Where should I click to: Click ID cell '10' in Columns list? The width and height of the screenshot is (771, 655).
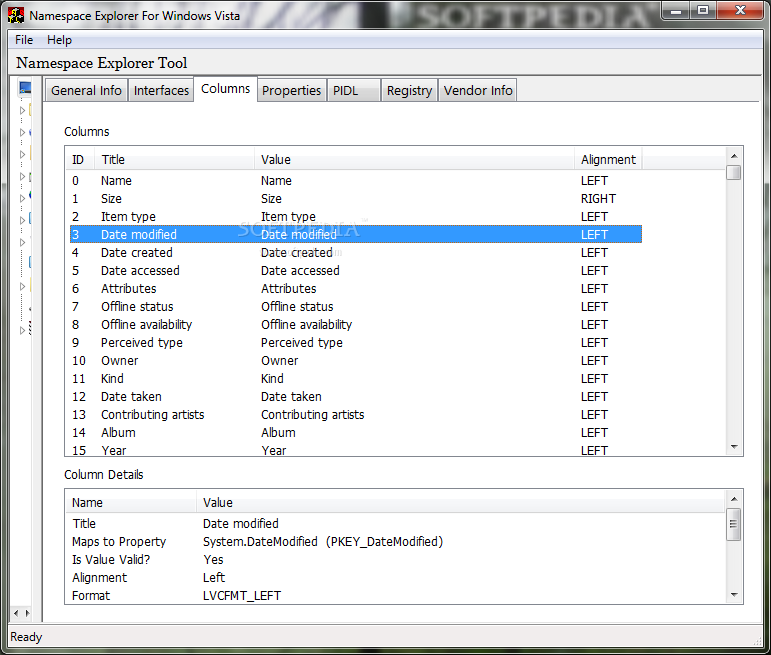click(x=79, y=361)
